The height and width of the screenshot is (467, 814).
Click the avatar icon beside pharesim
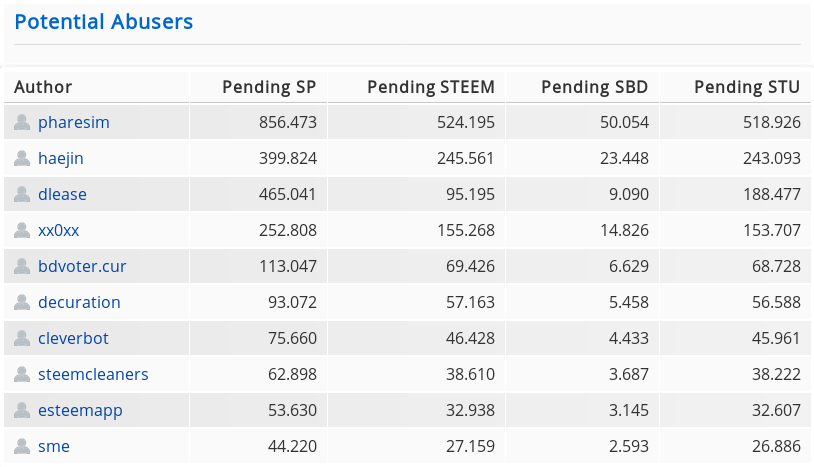[22, 122]
